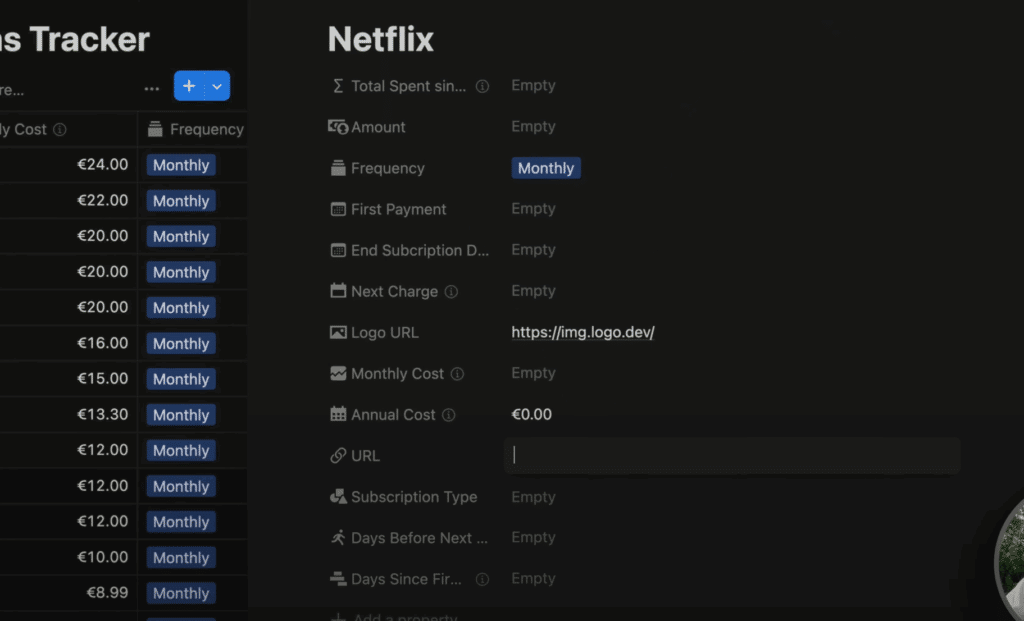
Task: Click the info icon beside Total Spent
Action: point(482,86)
